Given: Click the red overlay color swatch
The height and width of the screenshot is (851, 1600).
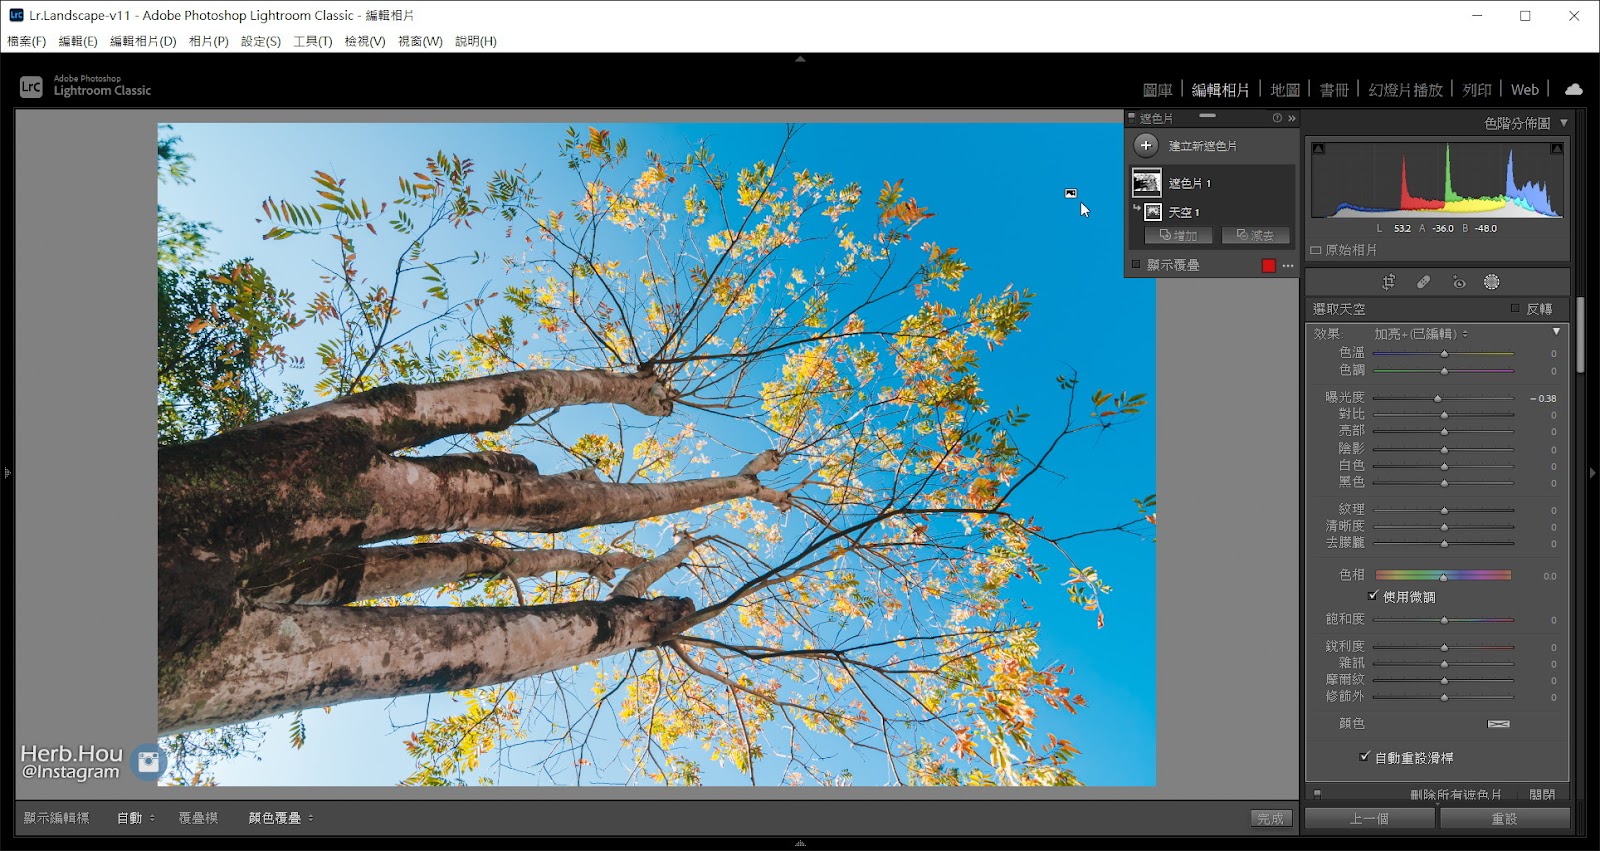Looking at the screenshot, I should coord(1269,266).
